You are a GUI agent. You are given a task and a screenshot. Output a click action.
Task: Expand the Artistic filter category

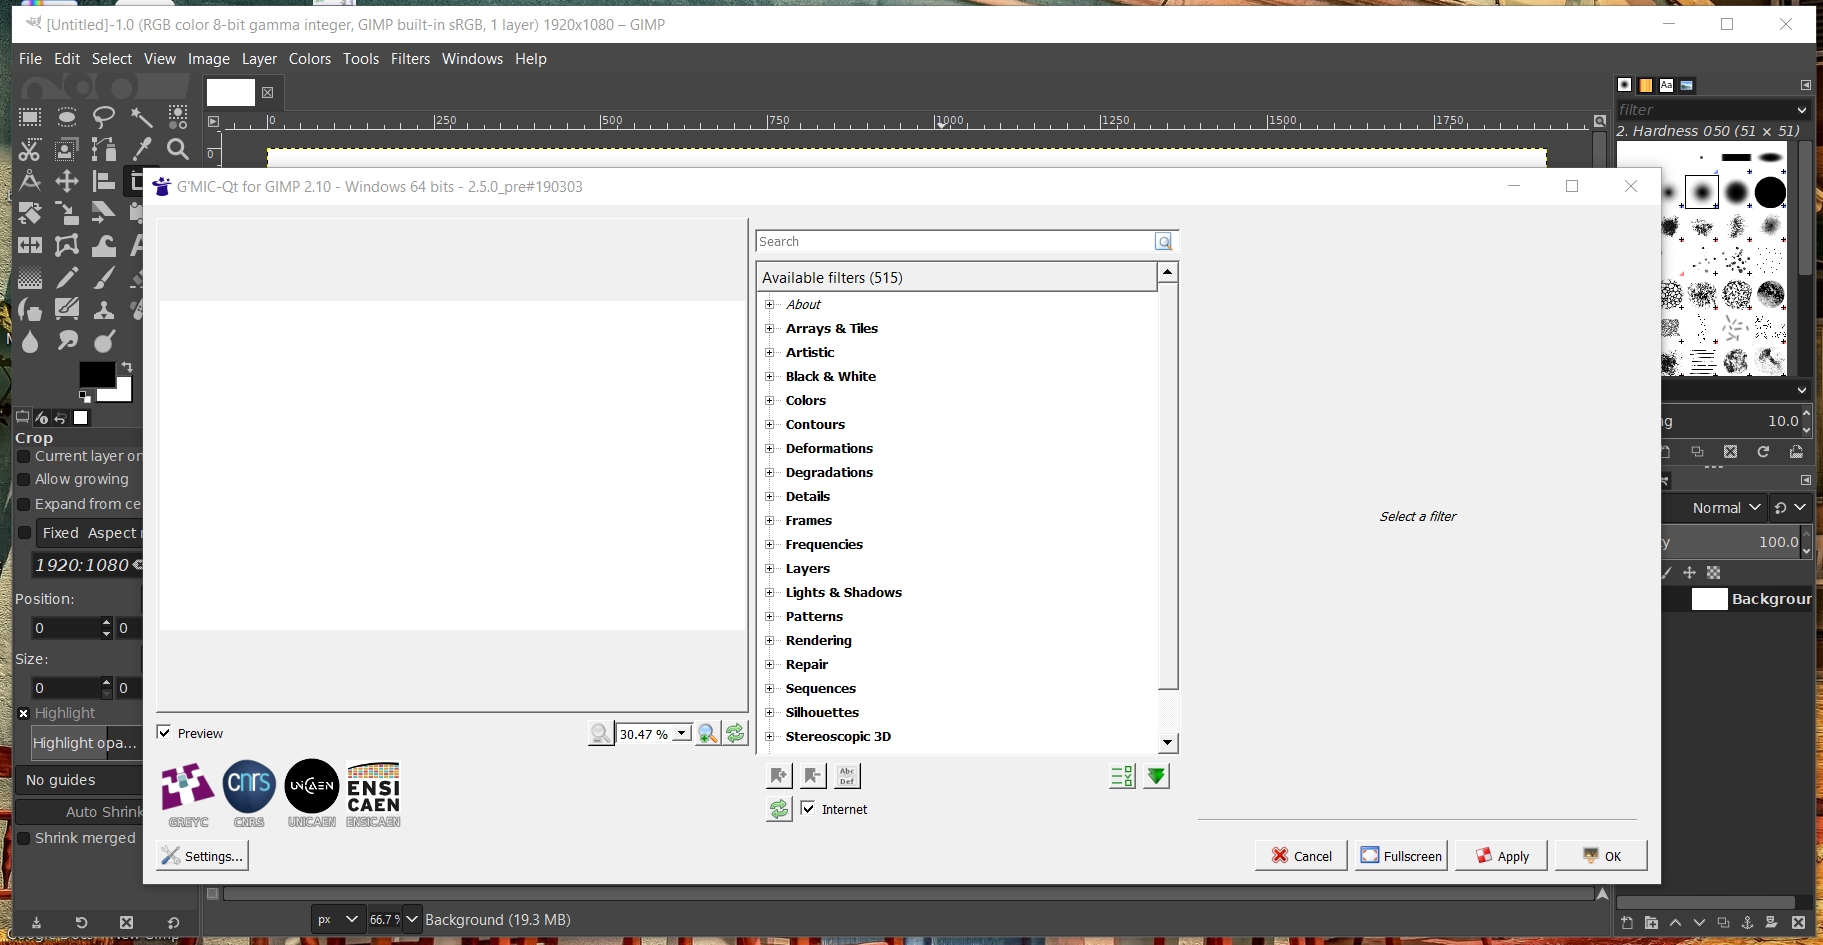click(770, 352)
